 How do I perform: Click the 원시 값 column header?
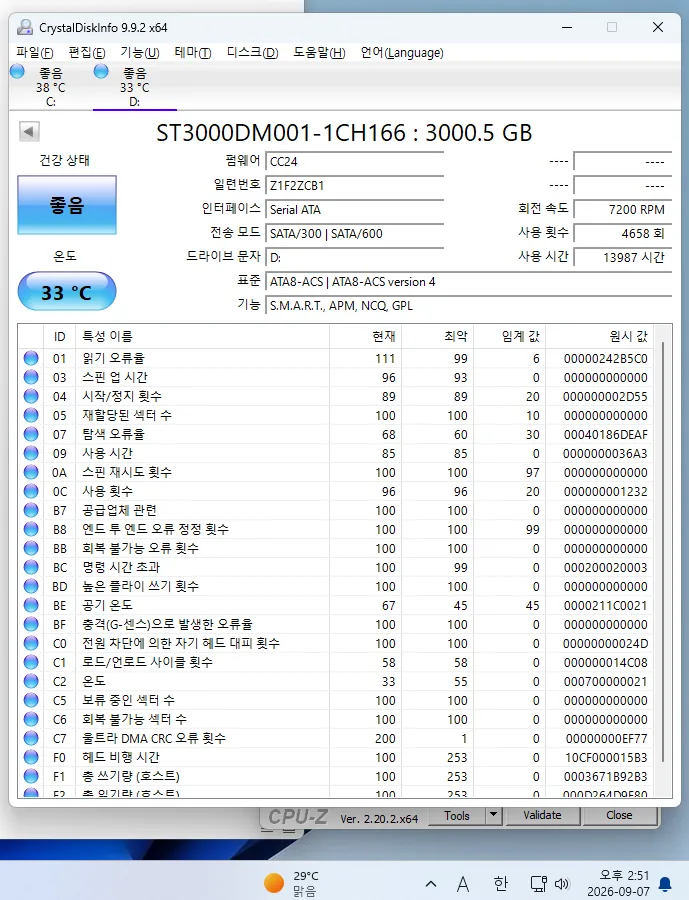tap(599, 336)
